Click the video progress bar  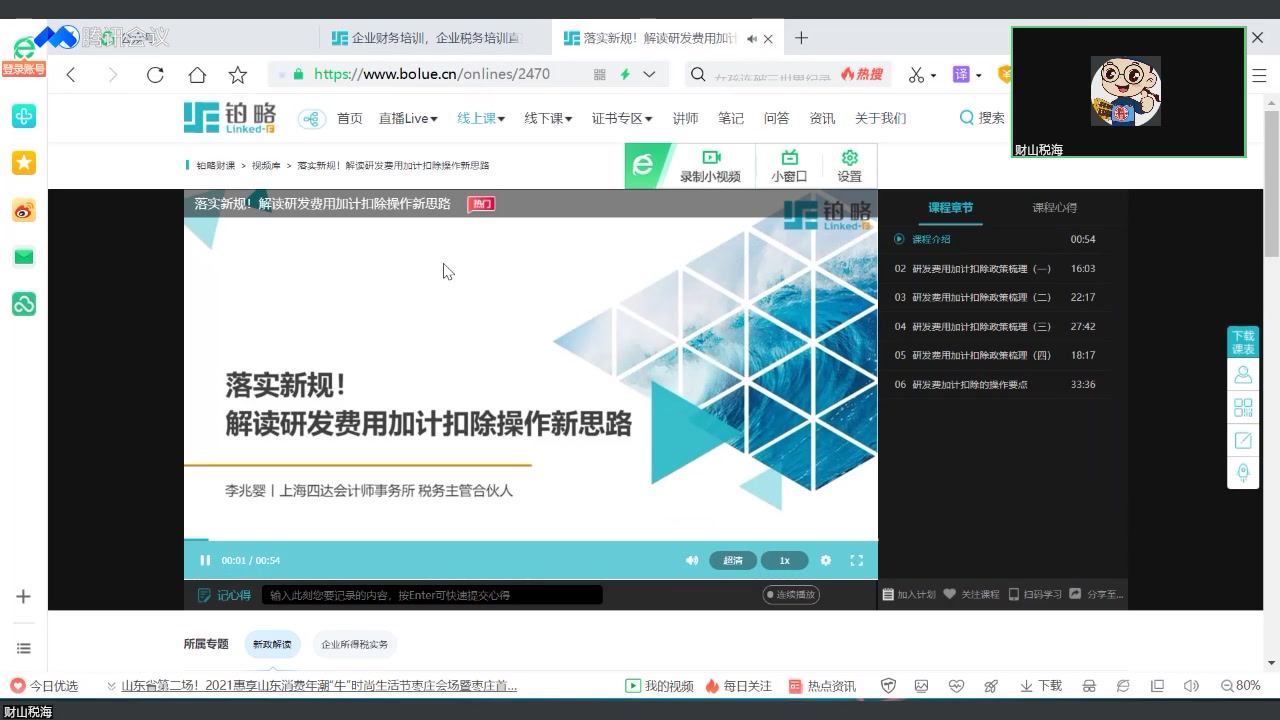click(530, 539)
